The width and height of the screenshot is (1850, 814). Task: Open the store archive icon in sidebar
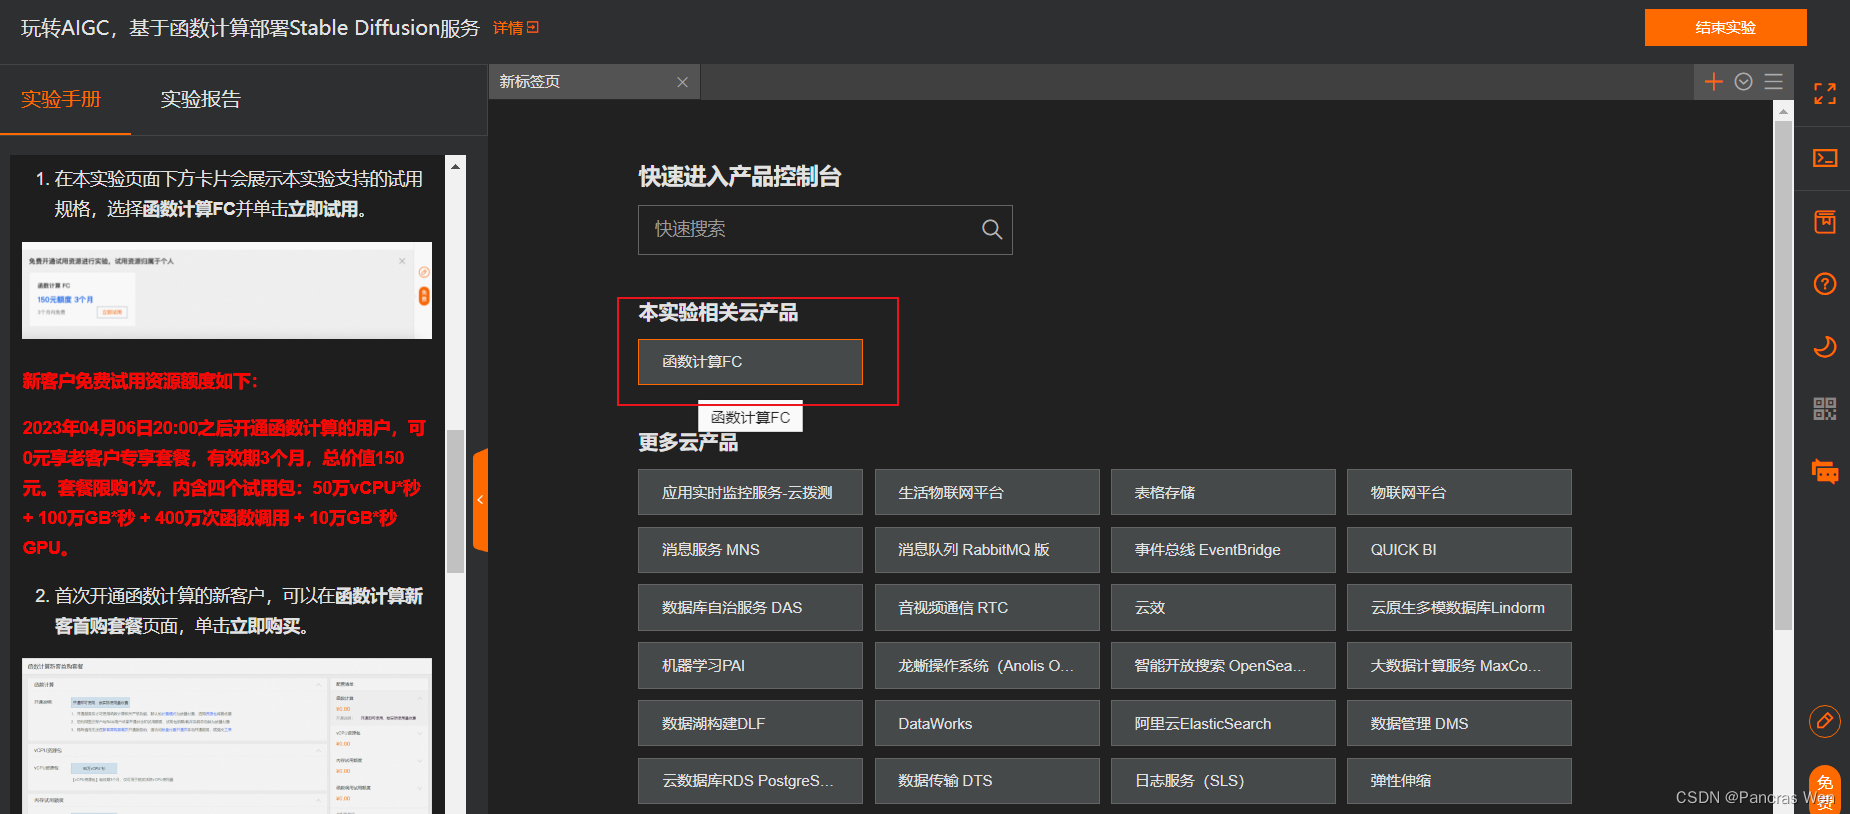point(1825,221)
